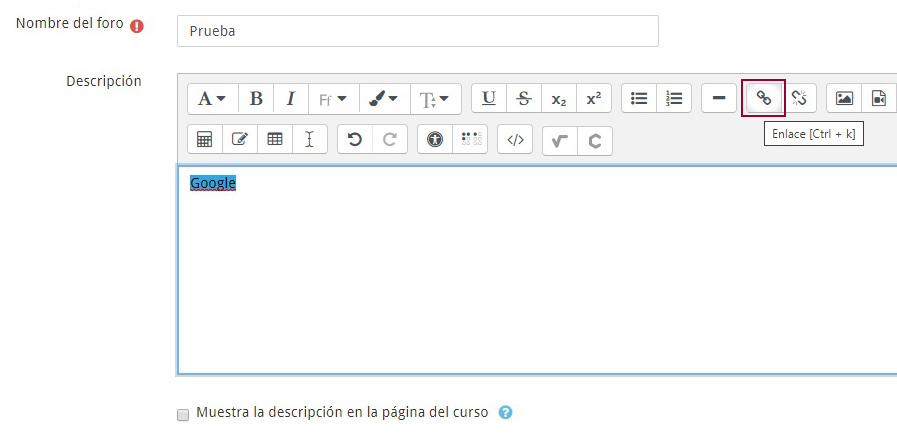Open help for Muestra la descripción
897x438 pixels.
pyautogui.click(x=505, y=412)
